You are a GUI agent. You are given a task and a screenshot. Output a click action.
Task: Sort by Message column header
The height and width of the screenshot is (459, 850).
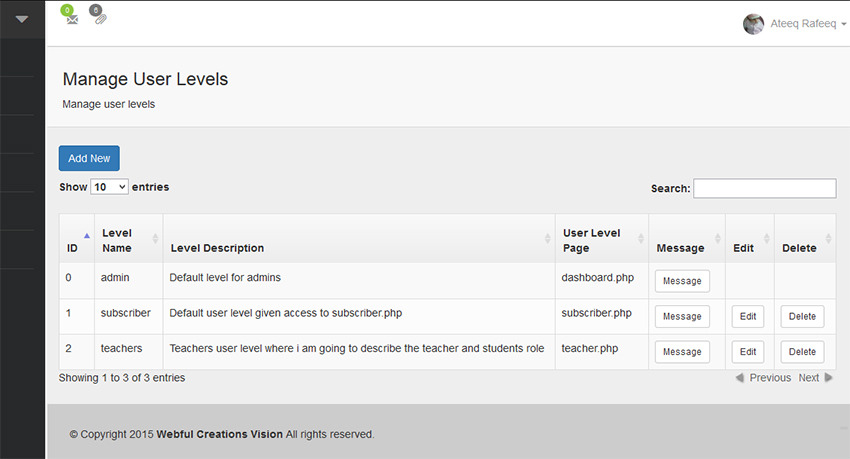tap(687, 238)
